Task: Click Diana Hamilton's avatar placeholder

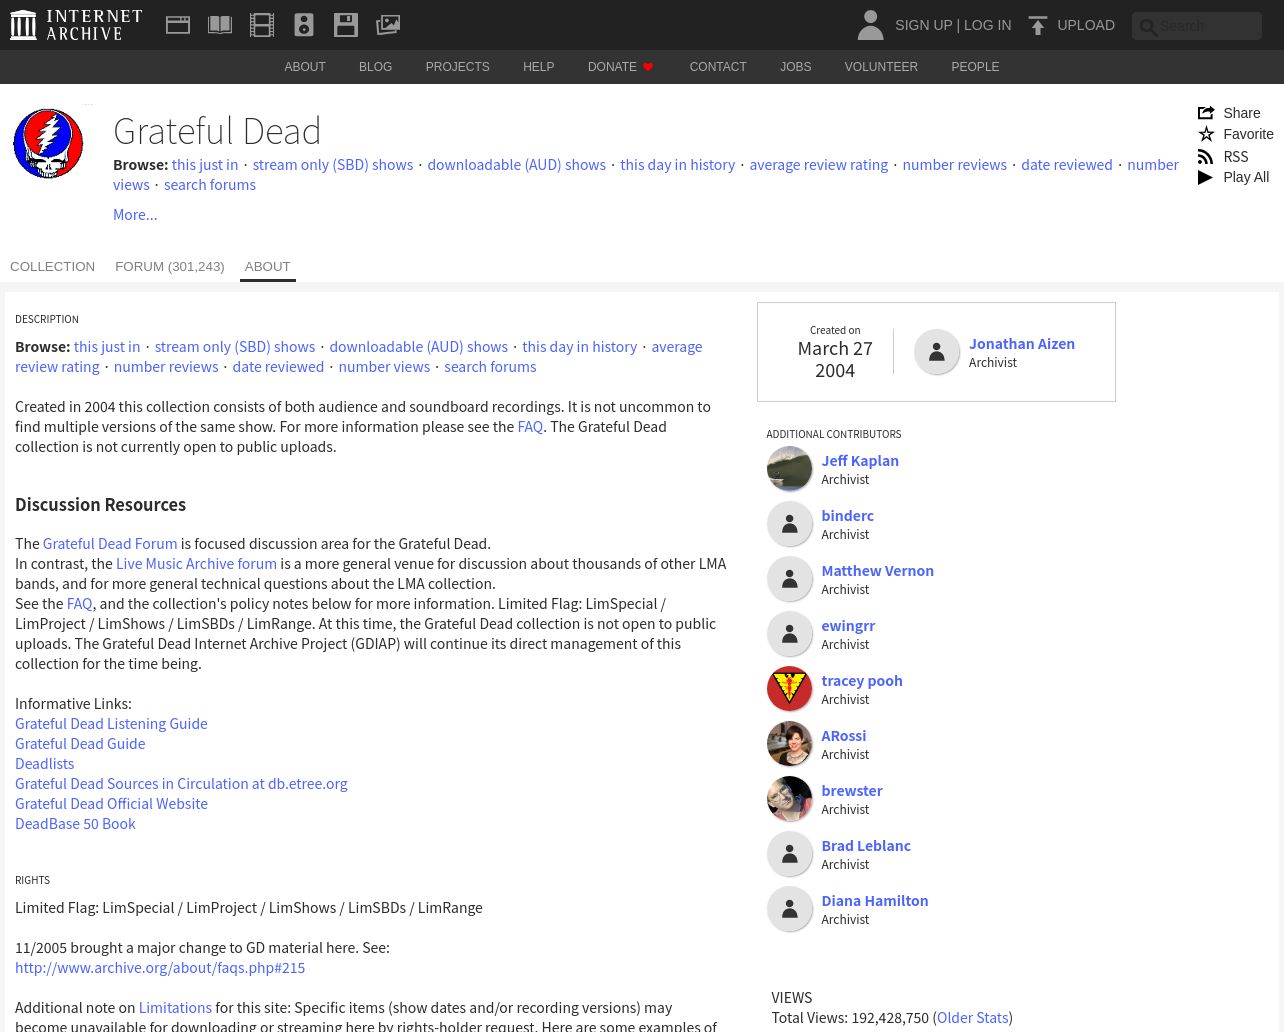Action: 789,908
